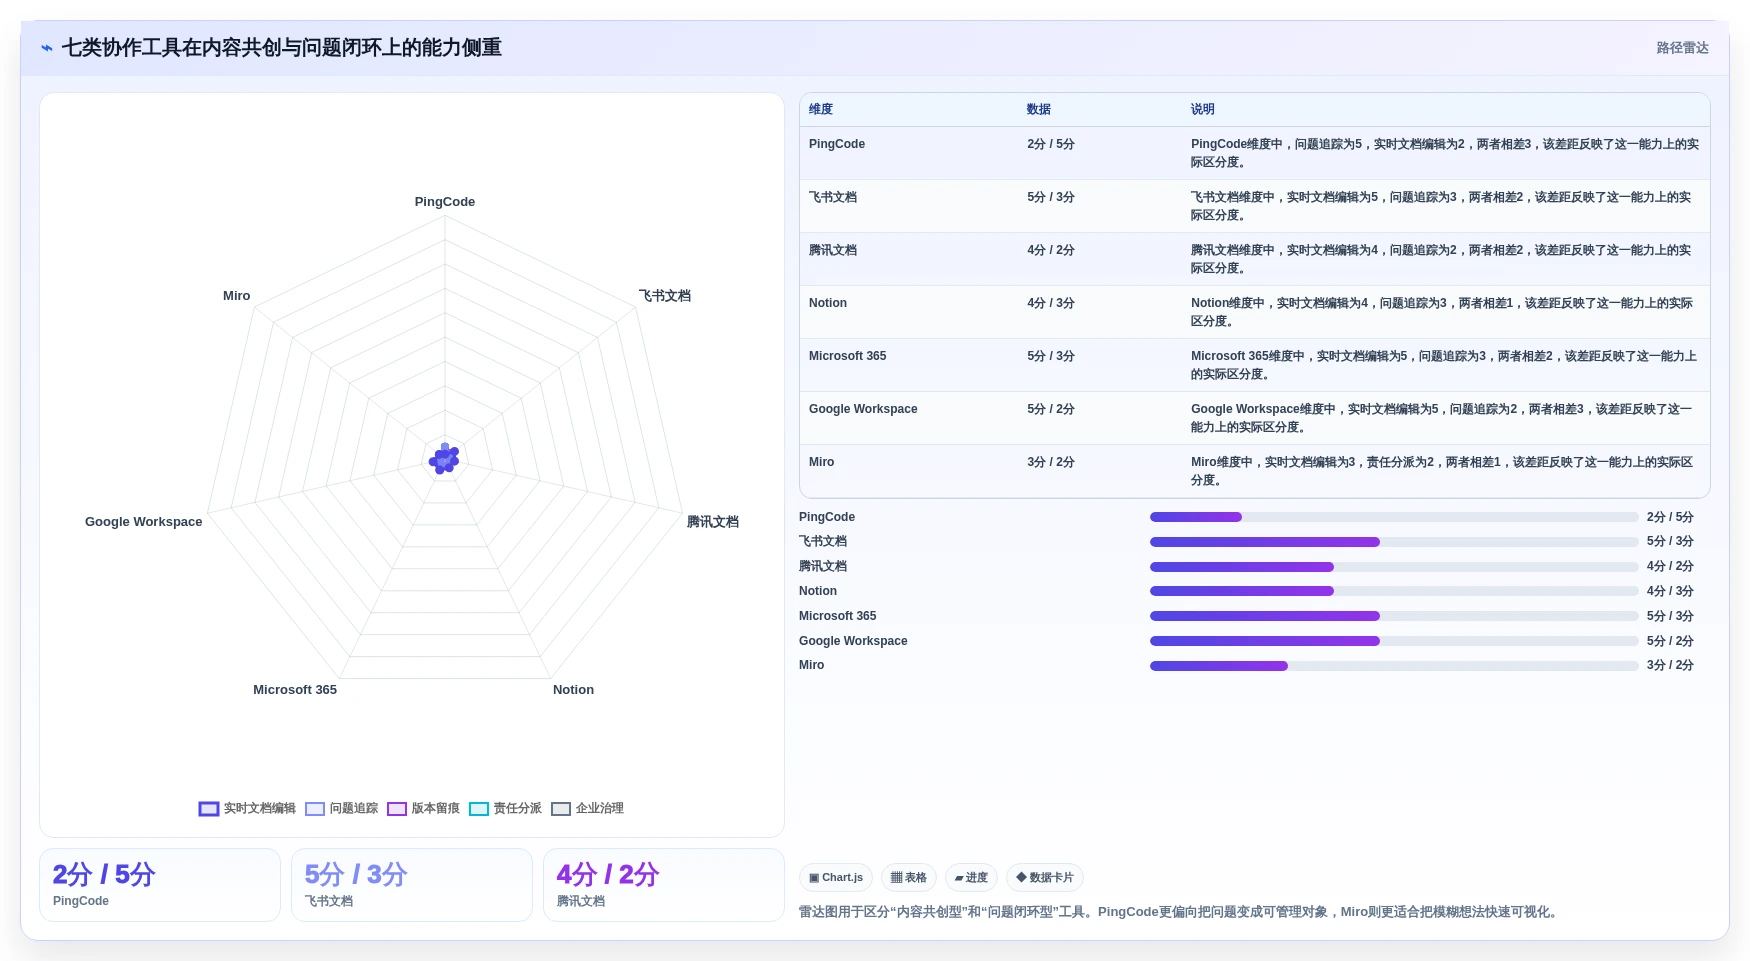Click the PingCode radar axis label
This screenshot has width=1750, height=961.
[445, 202]
